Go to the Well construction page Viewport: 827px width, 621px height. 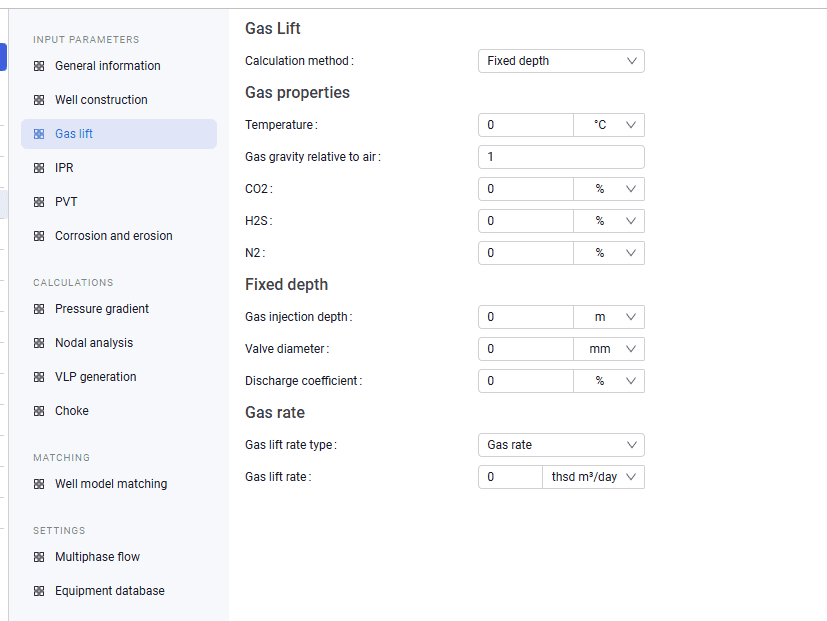tap(119, 100)
